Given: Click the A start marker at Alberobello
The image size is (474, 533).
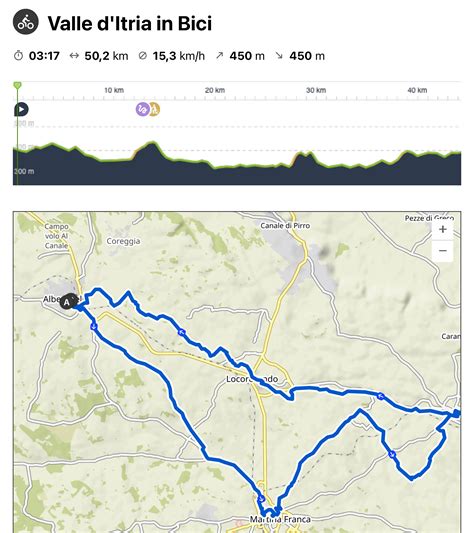Looking at the screenshot, I should (x=68, y=302).
